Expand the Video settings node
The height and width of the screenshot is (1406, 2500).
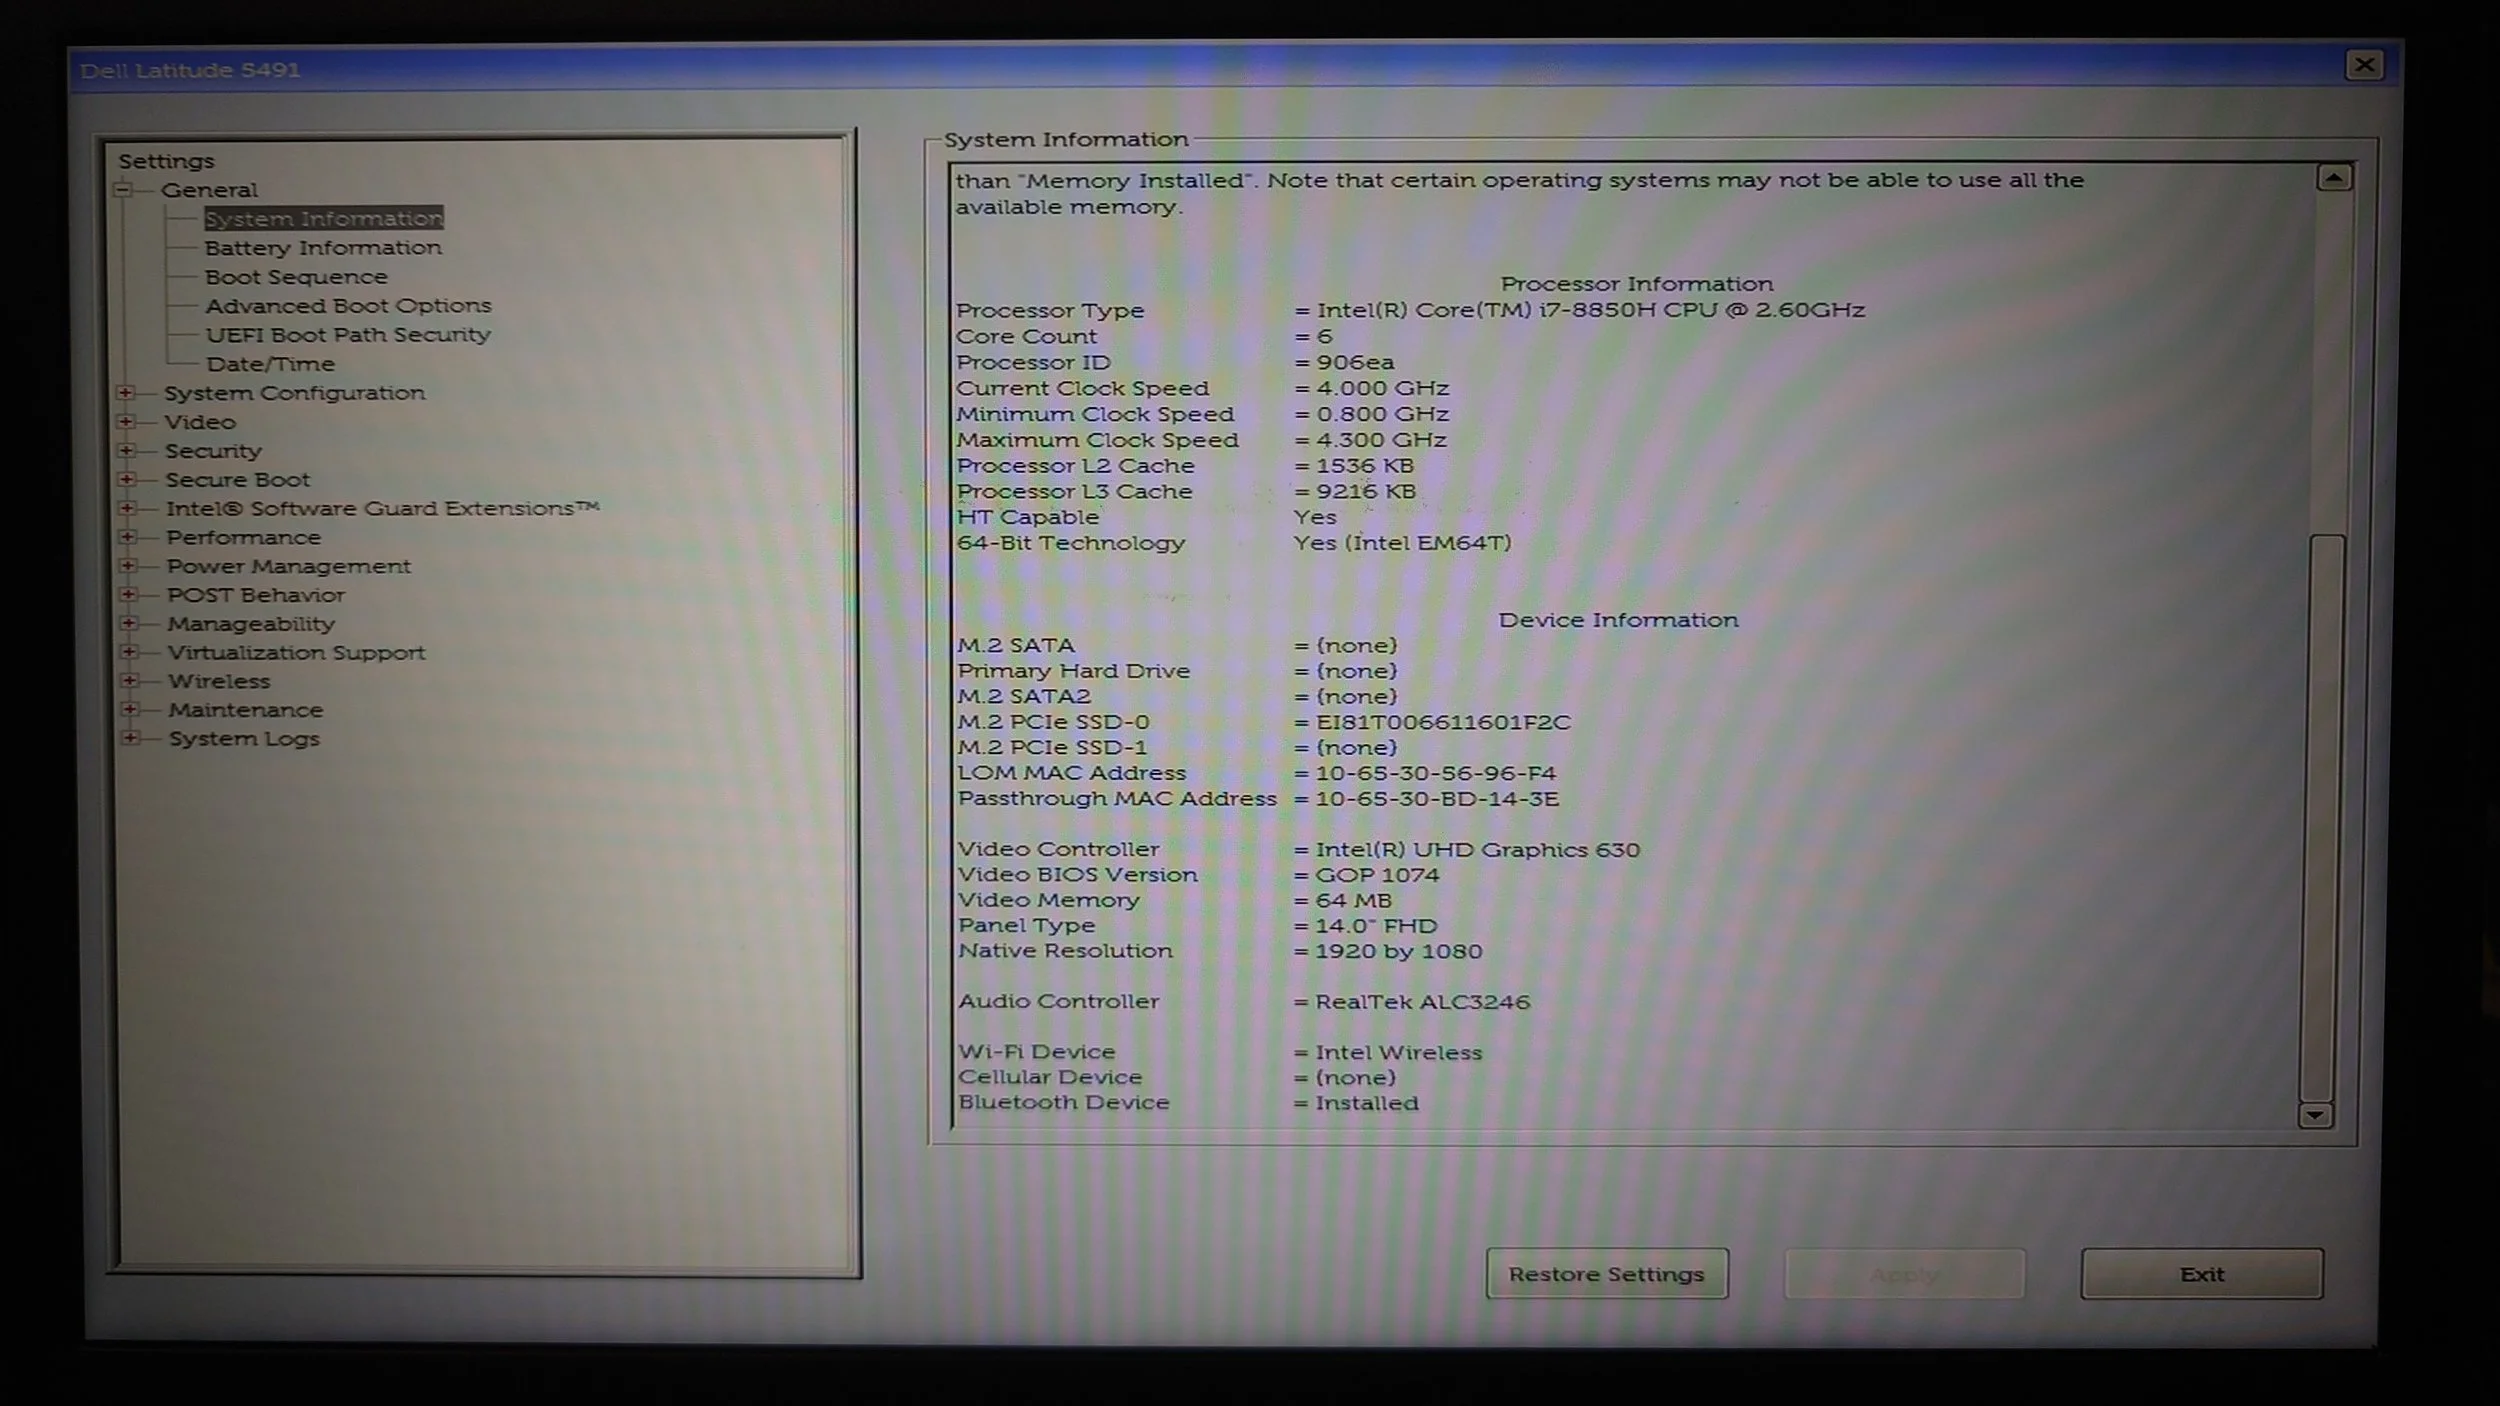point(126,422)
